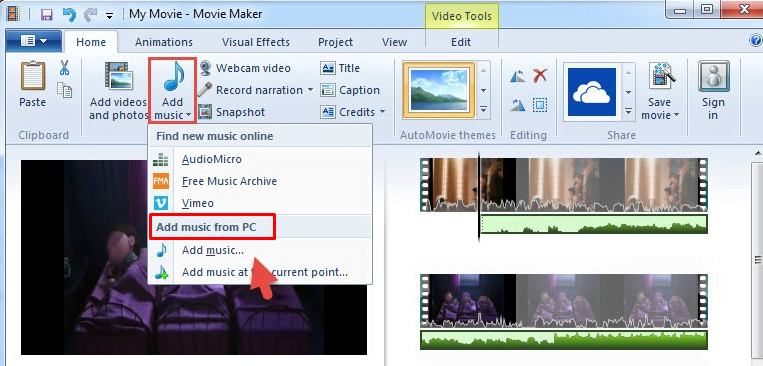Open the View tab
The image size is (763, 366).
pos(395,42)
